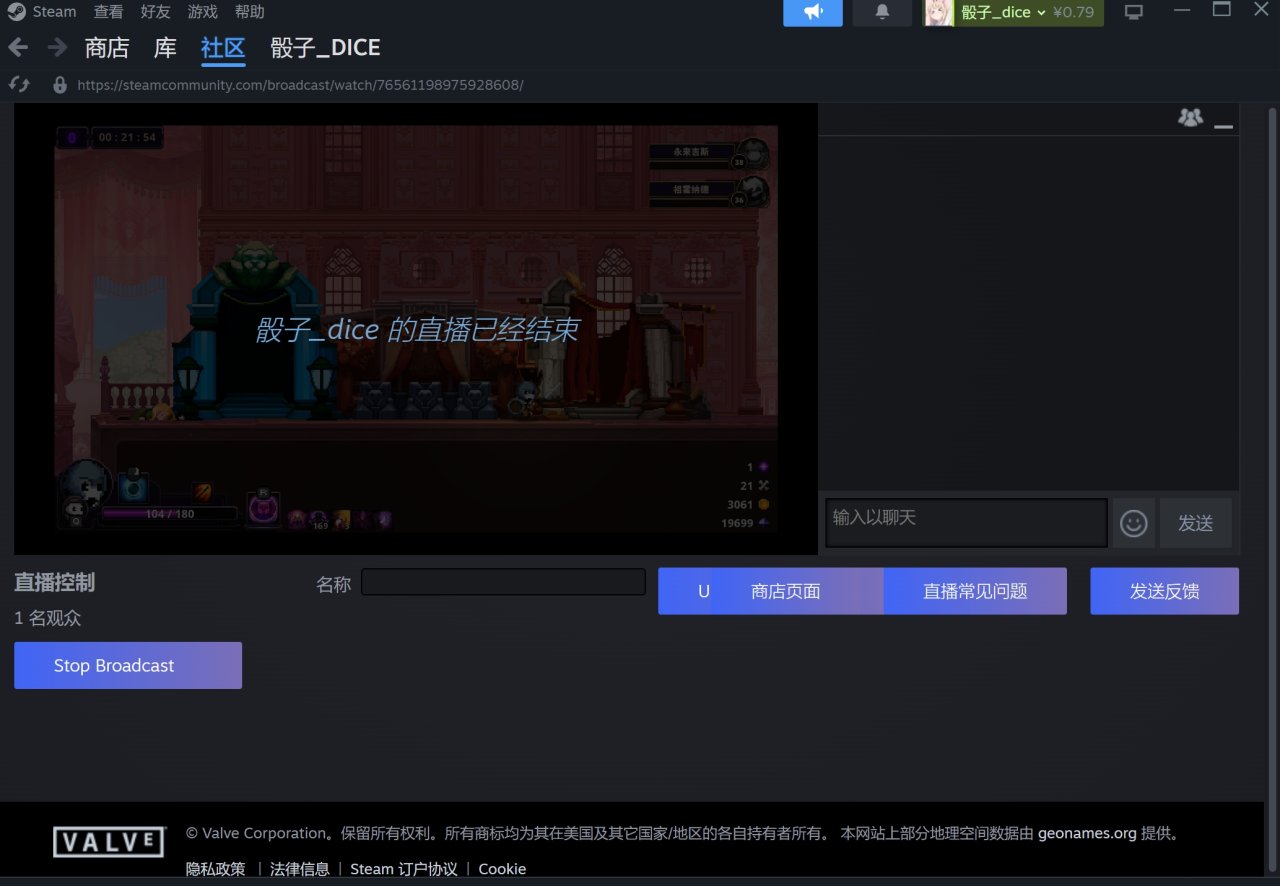Open the Cookie link
The height and width of the screenshot is (886, 1280).
[x=502, y=869]
